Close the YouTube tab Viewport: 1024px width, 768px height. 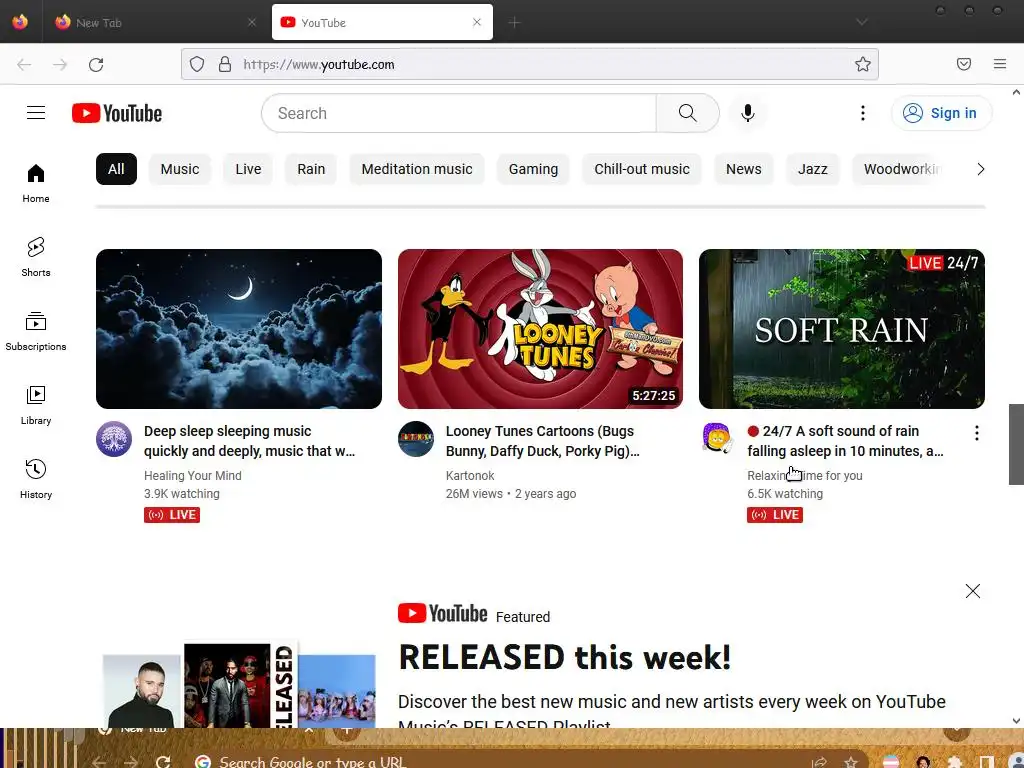pos(477,22)
